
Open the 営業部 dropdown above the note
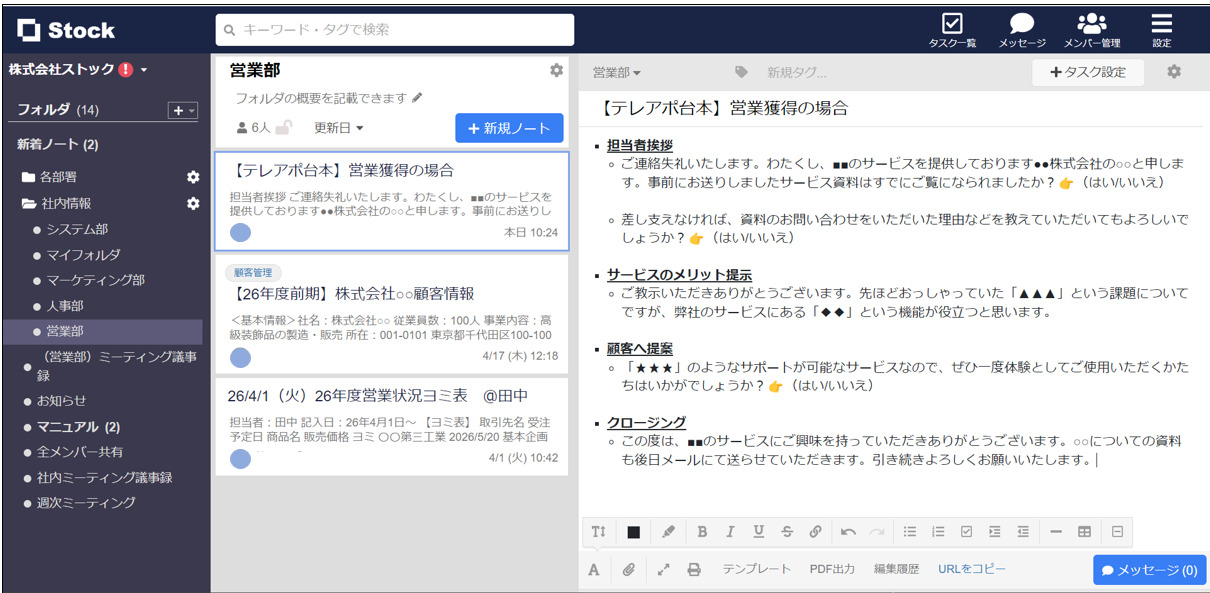coord(610,72)
